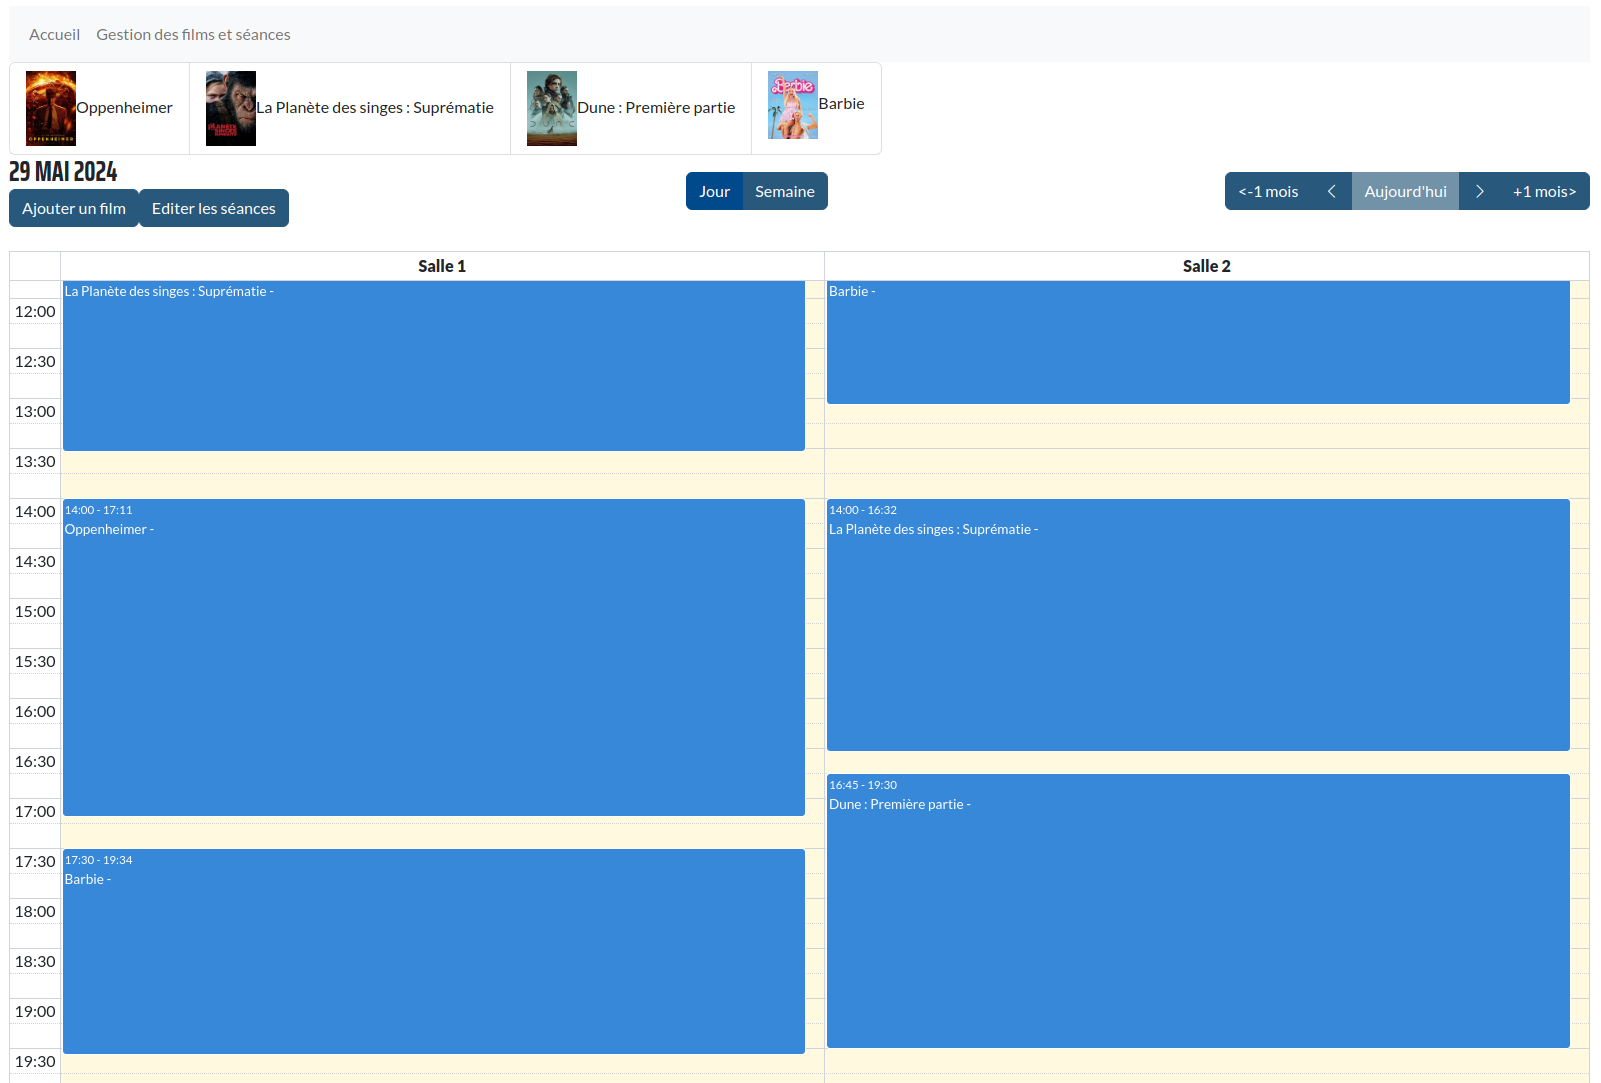Screen dimensions: 1601x1083
Task: Select the 17:30 Barbie session in Salle 1
Action: [x=433, y=951]
